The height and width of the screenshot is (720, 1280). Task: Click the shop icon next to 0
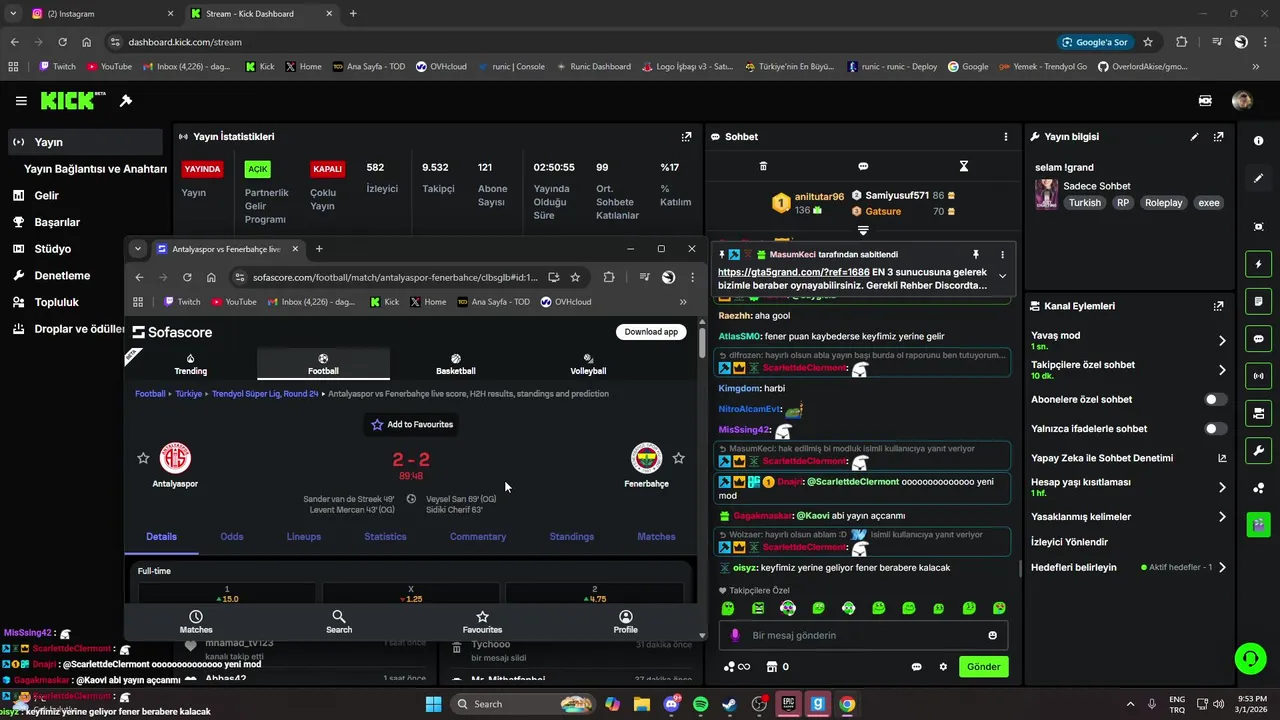[x=771, y=667]
